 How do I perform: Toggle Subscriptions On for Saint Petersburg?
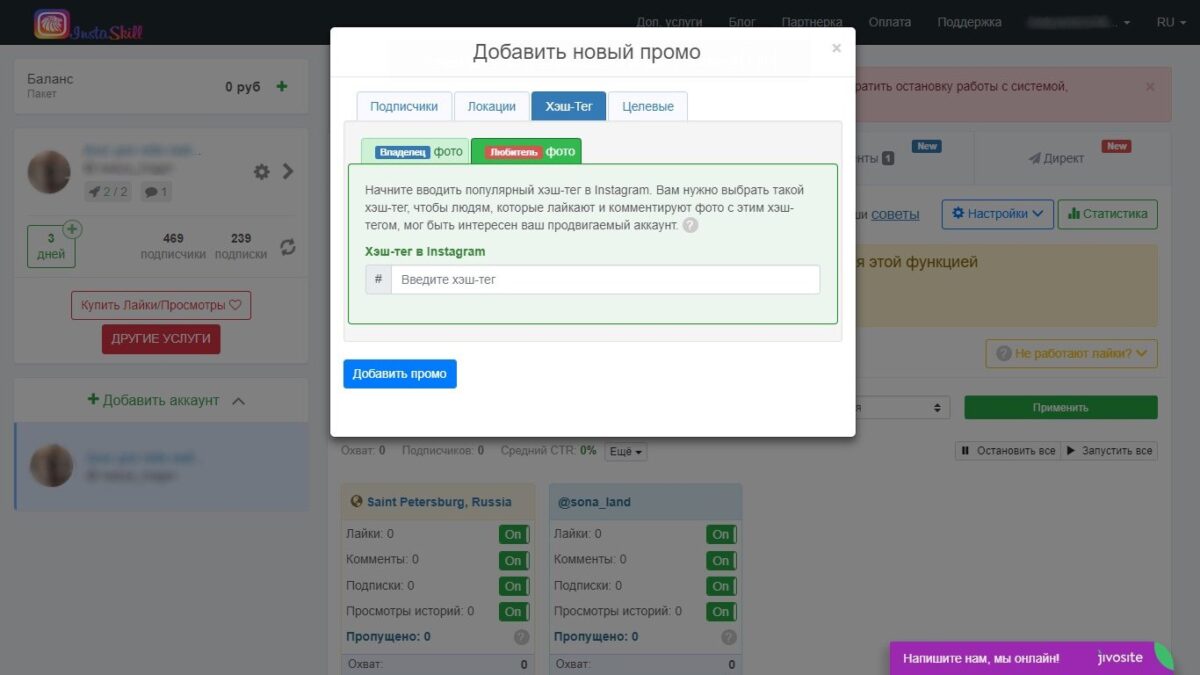tap(514, 586)
